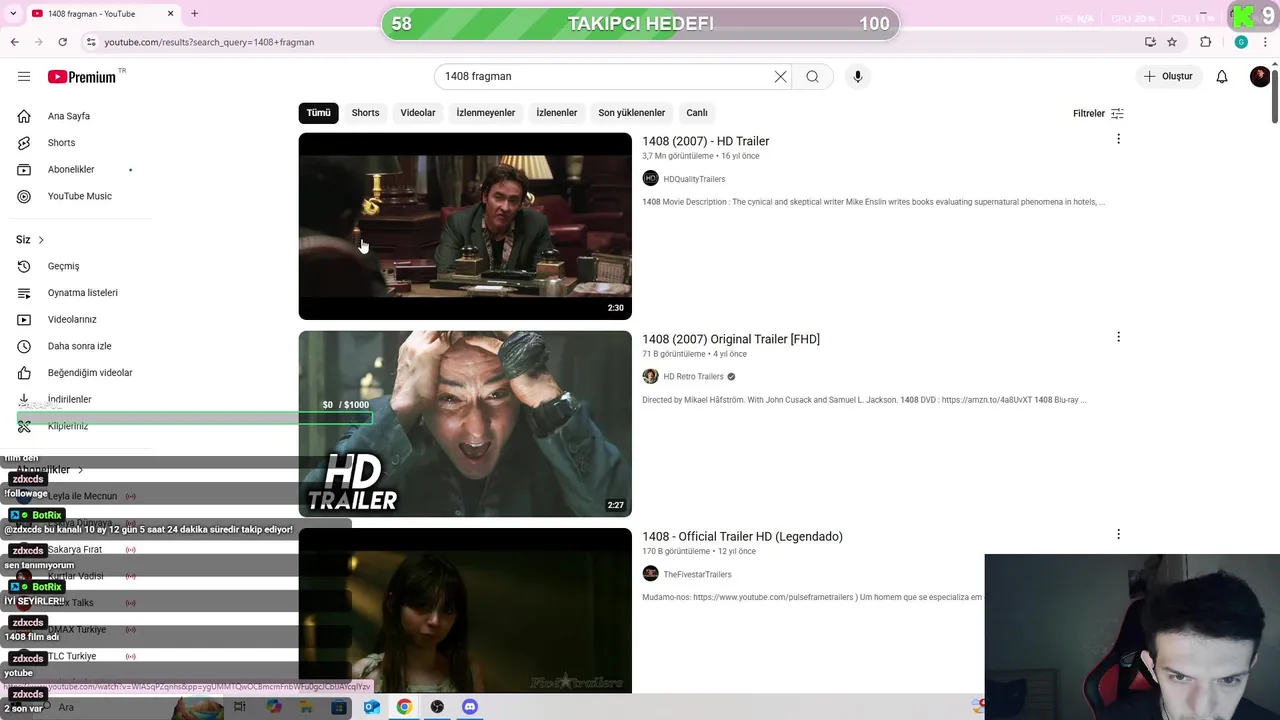Screen dimensions: 1280x720
Task: Click the TheFivestarTrailers channel avatar
Action: pyautogui.click(x=650, y=574)
